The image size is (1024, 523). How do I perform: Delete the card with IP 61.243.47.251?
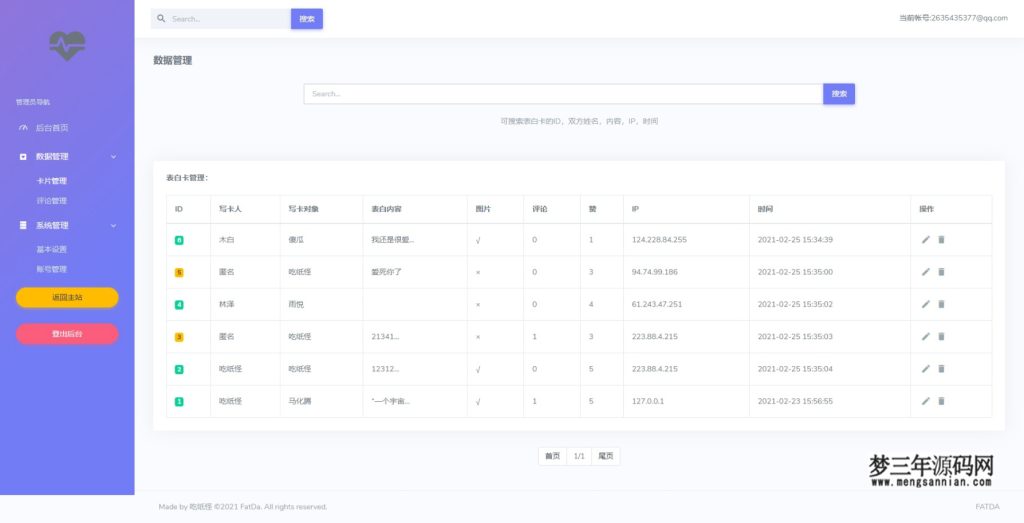tap(941, 304)
